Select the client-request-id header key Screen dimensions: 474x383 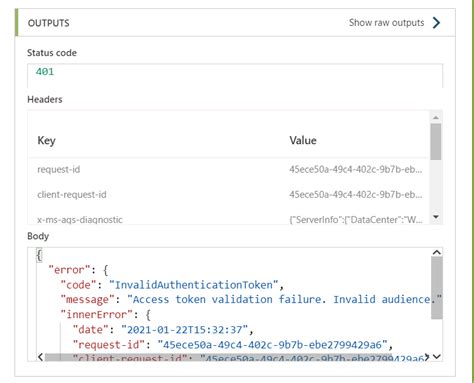[72, 194]
